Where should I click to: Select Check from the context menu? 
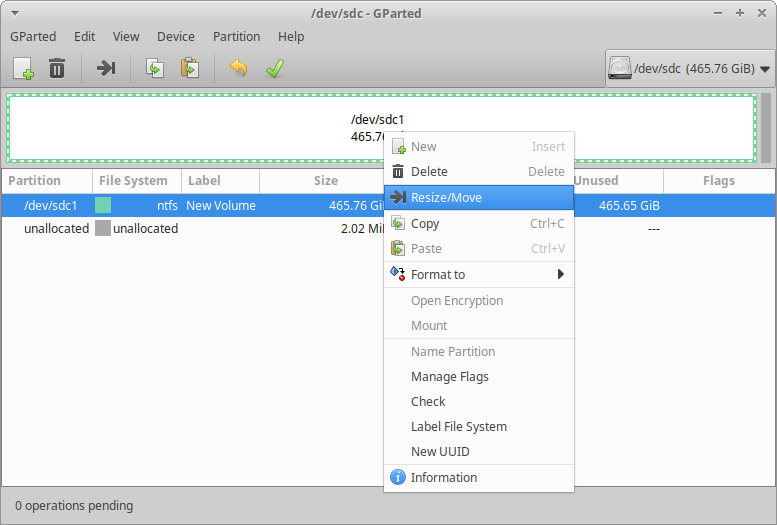tap(428, 401)
